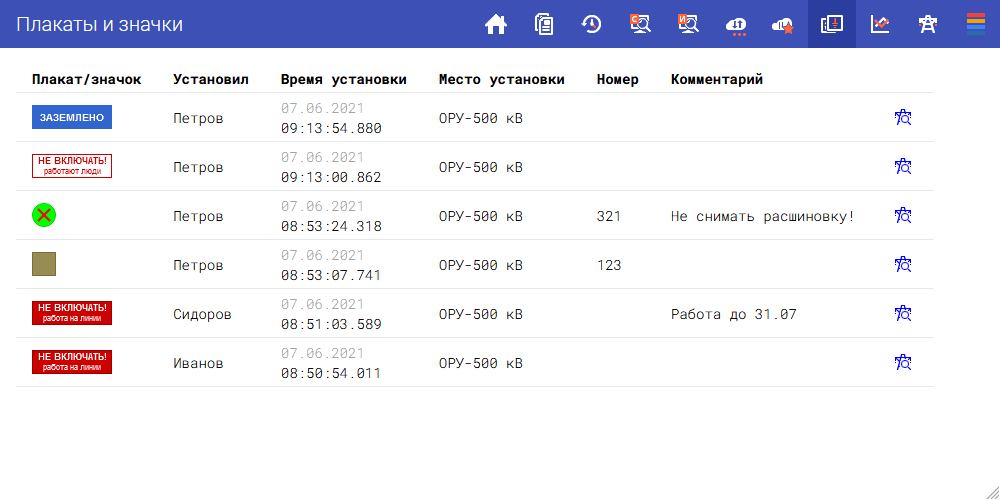Click the blue ЗАЗЕМЛЕНО placard
The height and width of the screenshot is (500, 1000).
72,118
